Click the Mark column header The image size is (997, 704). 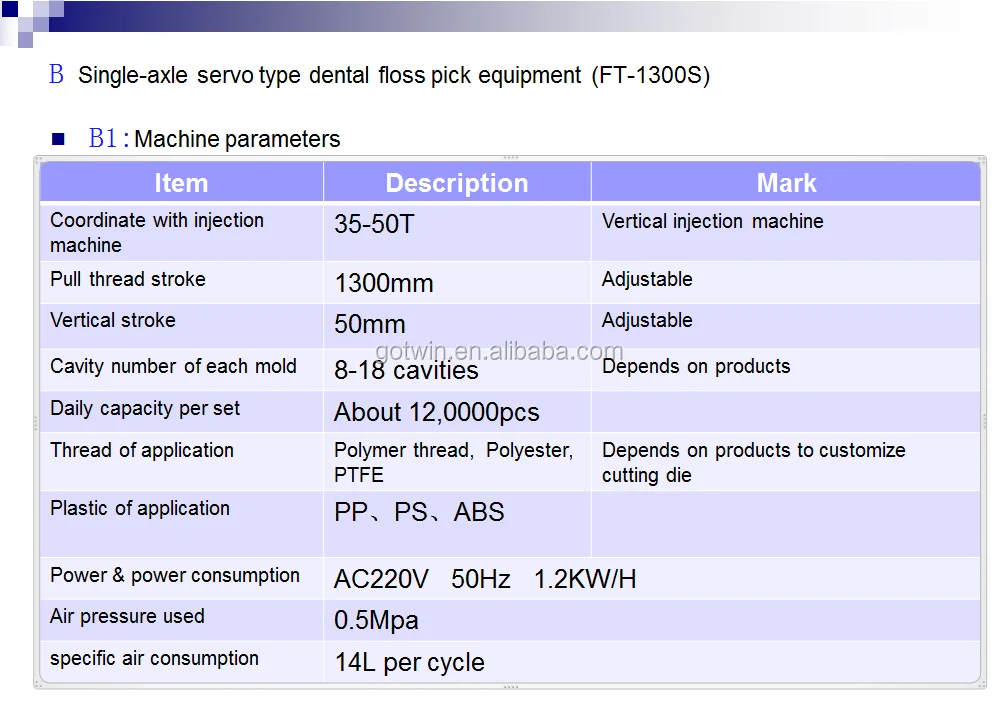click(x=786, y=183)
